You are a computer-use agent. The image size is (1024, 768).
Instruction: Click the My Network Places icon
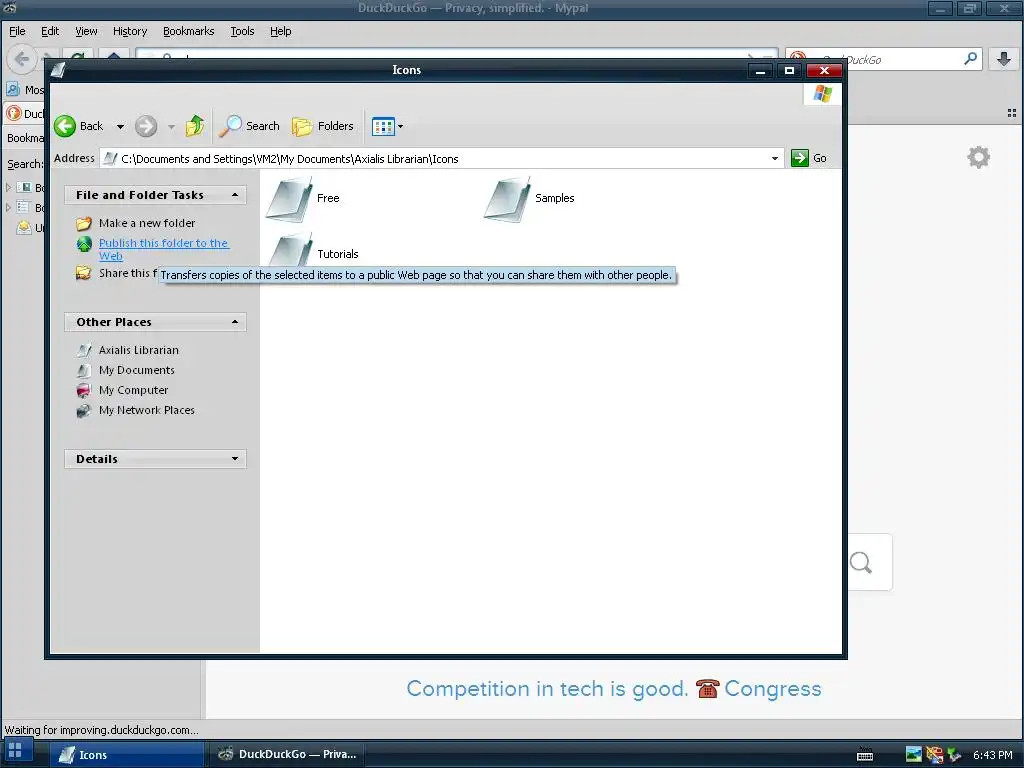pos(84,411)
